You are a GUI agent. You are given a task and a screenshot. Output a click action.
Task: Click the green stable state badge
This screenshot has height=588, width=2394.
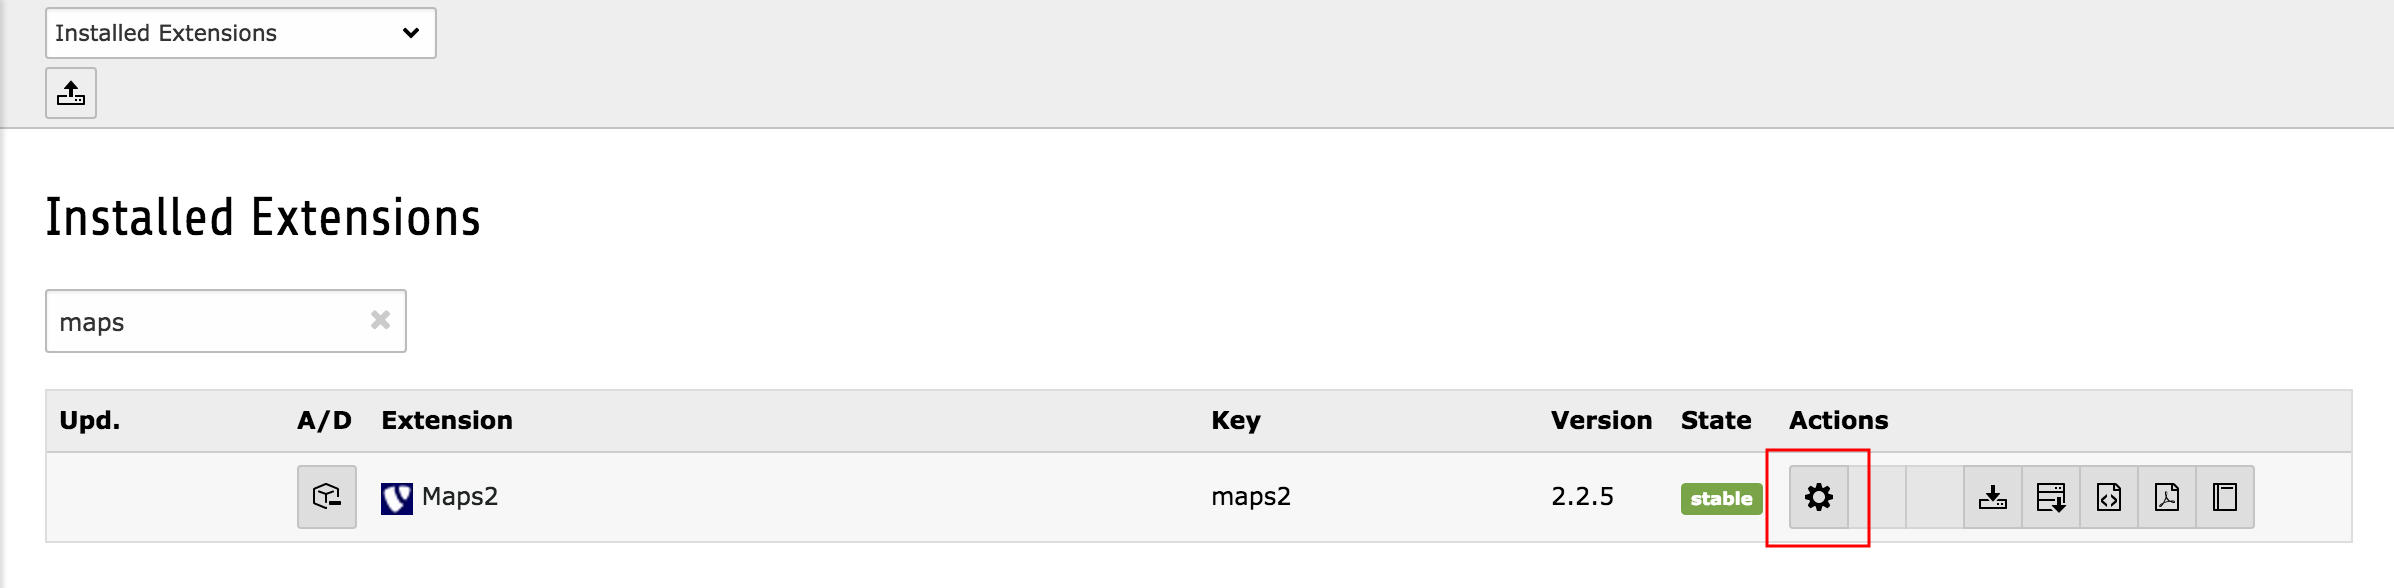click(x=1721, y=499)
